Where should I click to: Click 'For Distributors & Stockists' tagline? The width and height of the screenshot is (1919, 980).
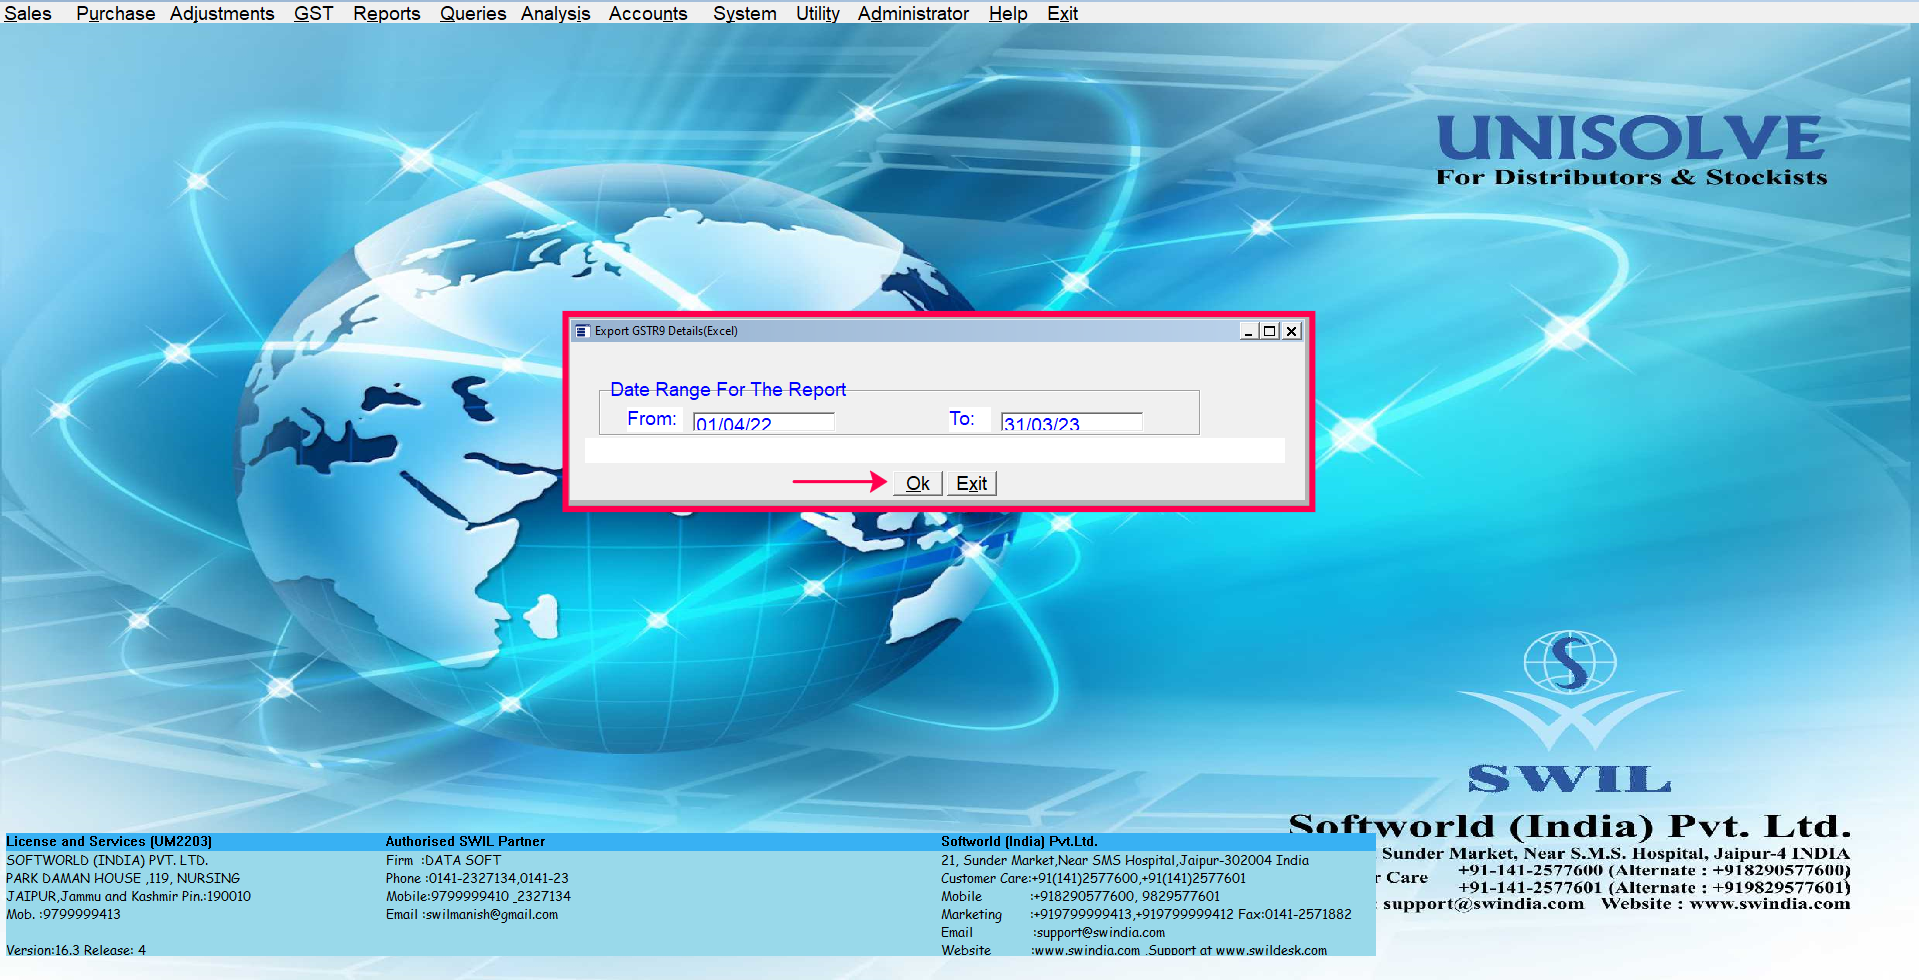pos(1632,177)
